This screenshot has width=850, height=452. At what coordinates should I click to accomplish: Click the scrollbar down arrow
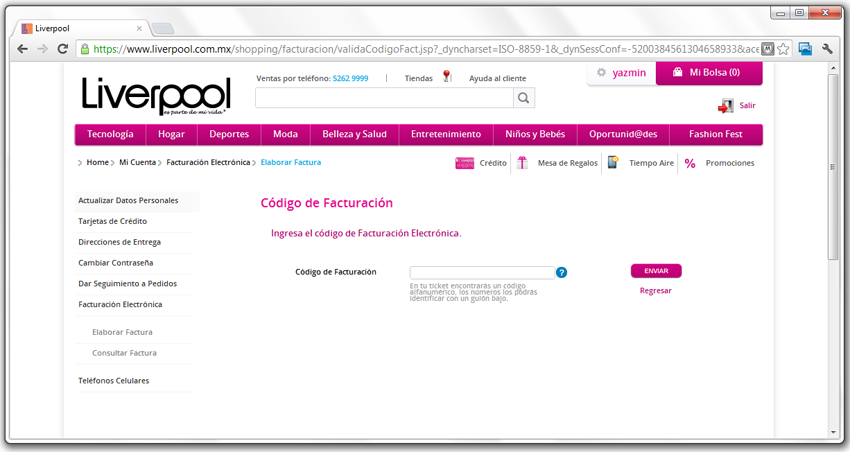tap(833, 432)
